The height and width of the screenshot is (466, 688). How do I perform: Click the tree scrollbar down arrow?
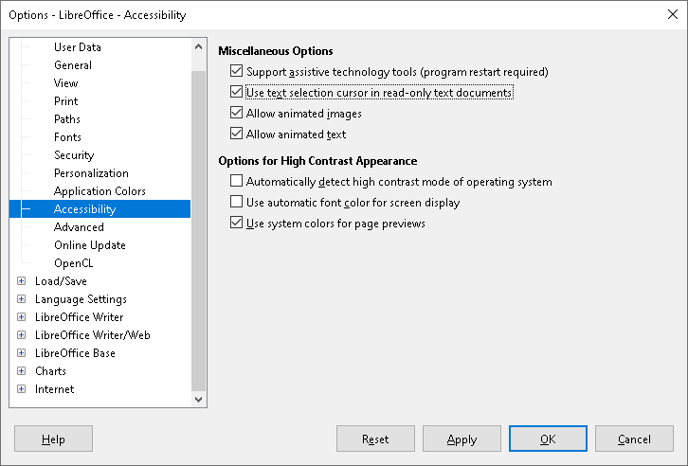point(198,399)
